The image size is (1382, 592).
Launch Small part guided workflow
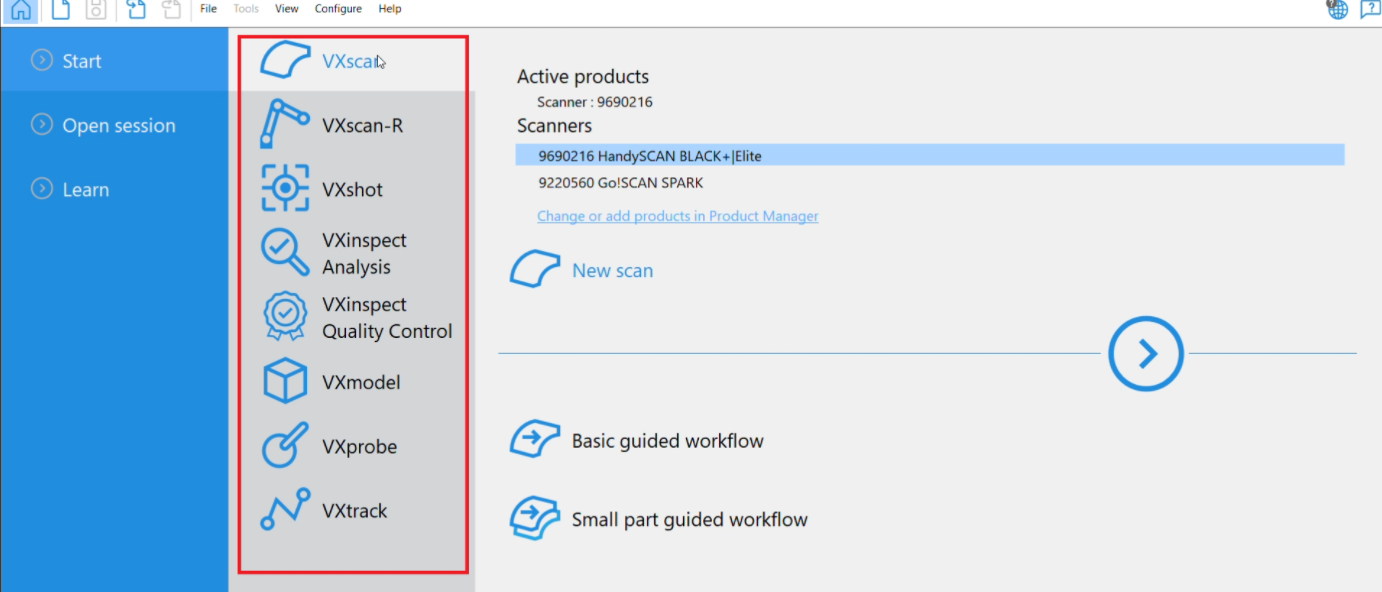659,519
